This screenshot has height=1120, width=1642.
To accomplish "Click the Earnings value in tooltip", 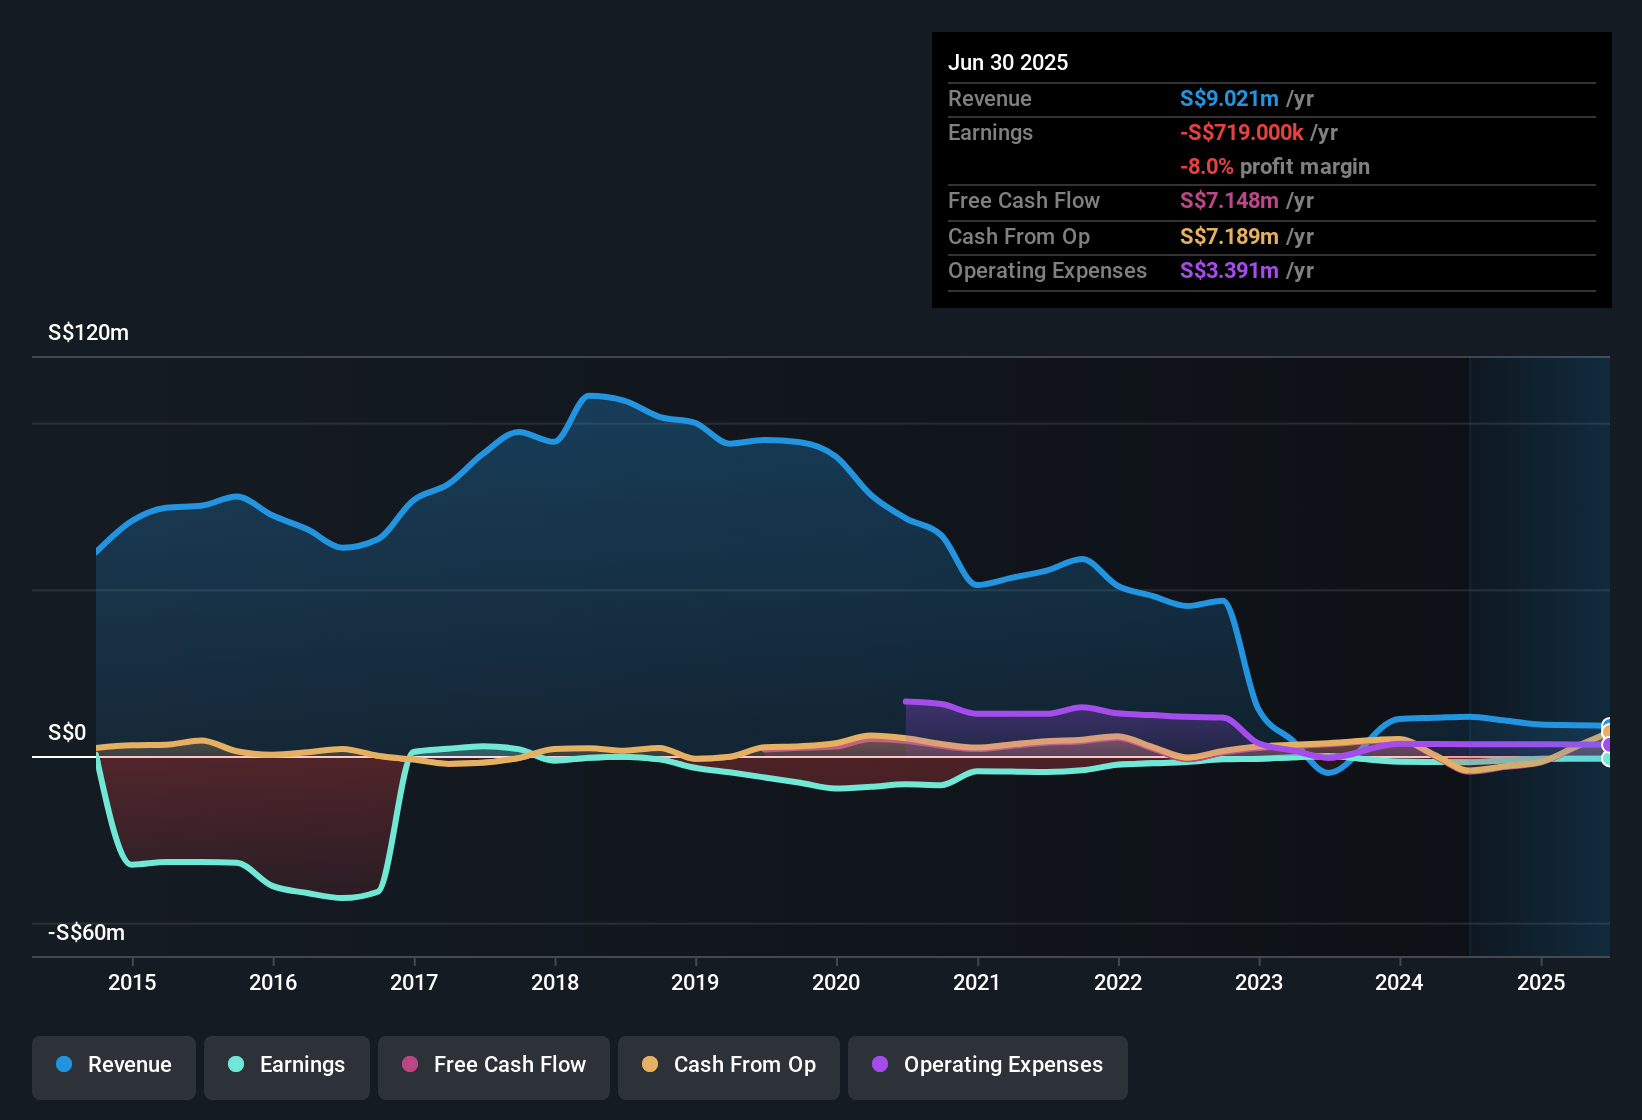I will pyautogui.click(x=1242, y=133).
